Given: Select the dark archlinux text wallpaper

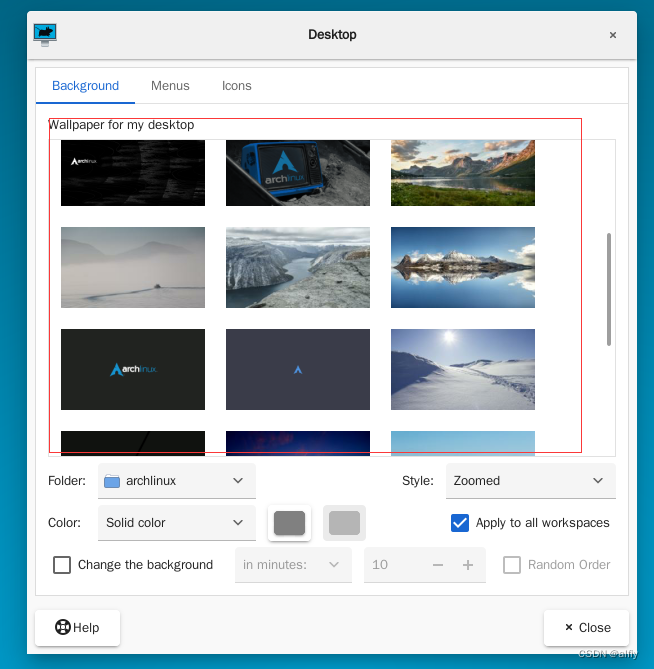Looking at the screenshot, I should click(133, 173).
